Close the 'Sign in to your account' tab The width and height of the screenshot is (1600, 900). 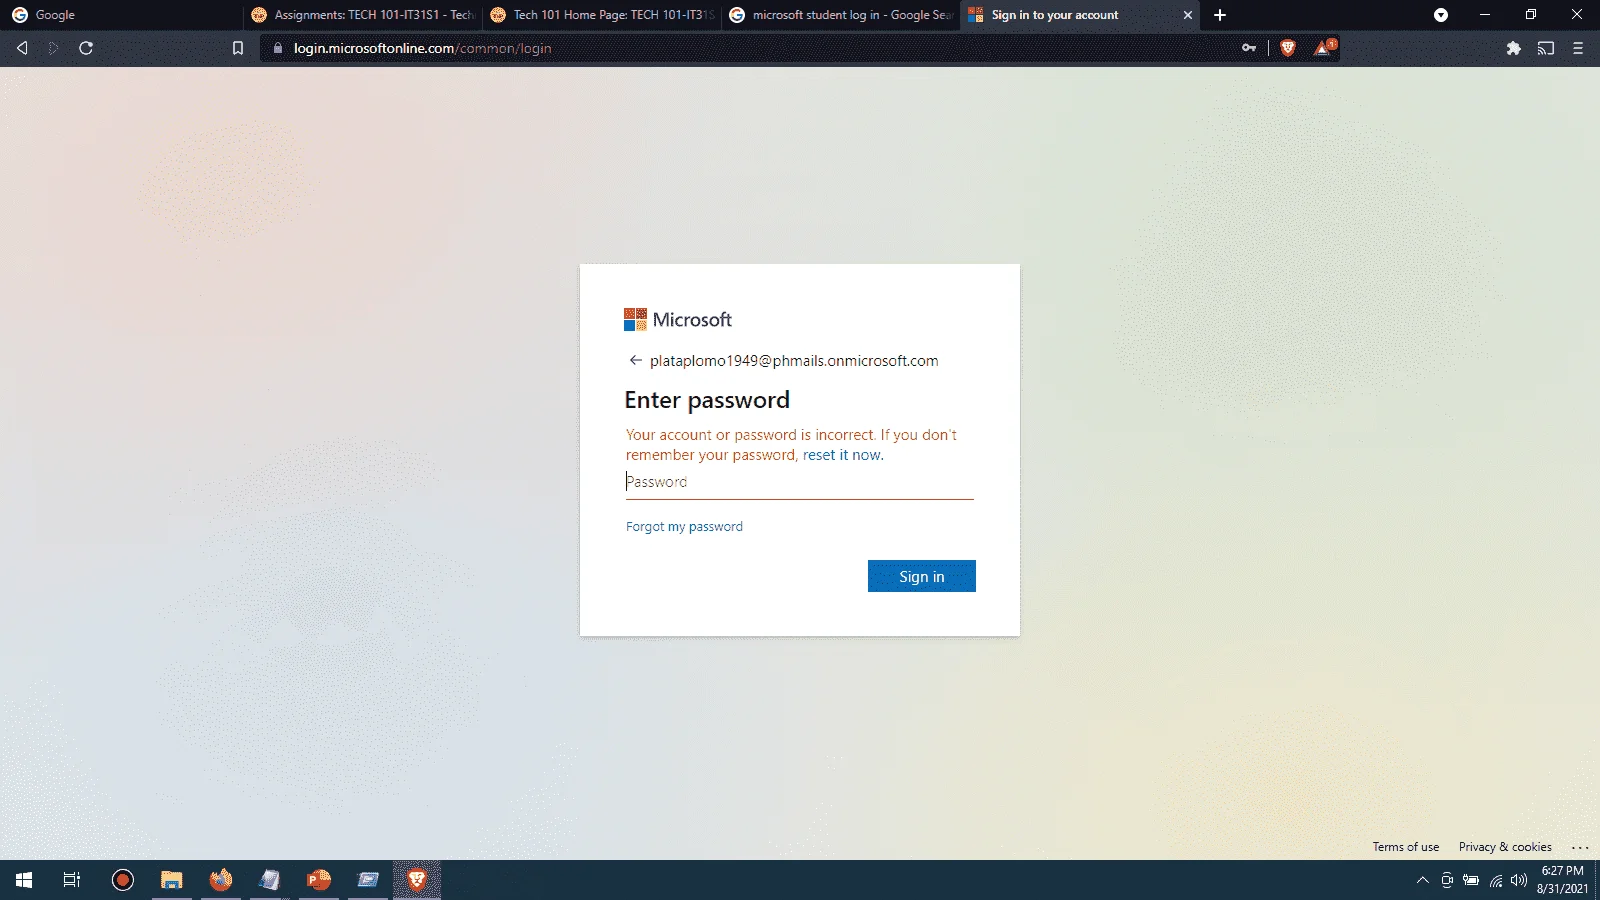pos(1188,15)
